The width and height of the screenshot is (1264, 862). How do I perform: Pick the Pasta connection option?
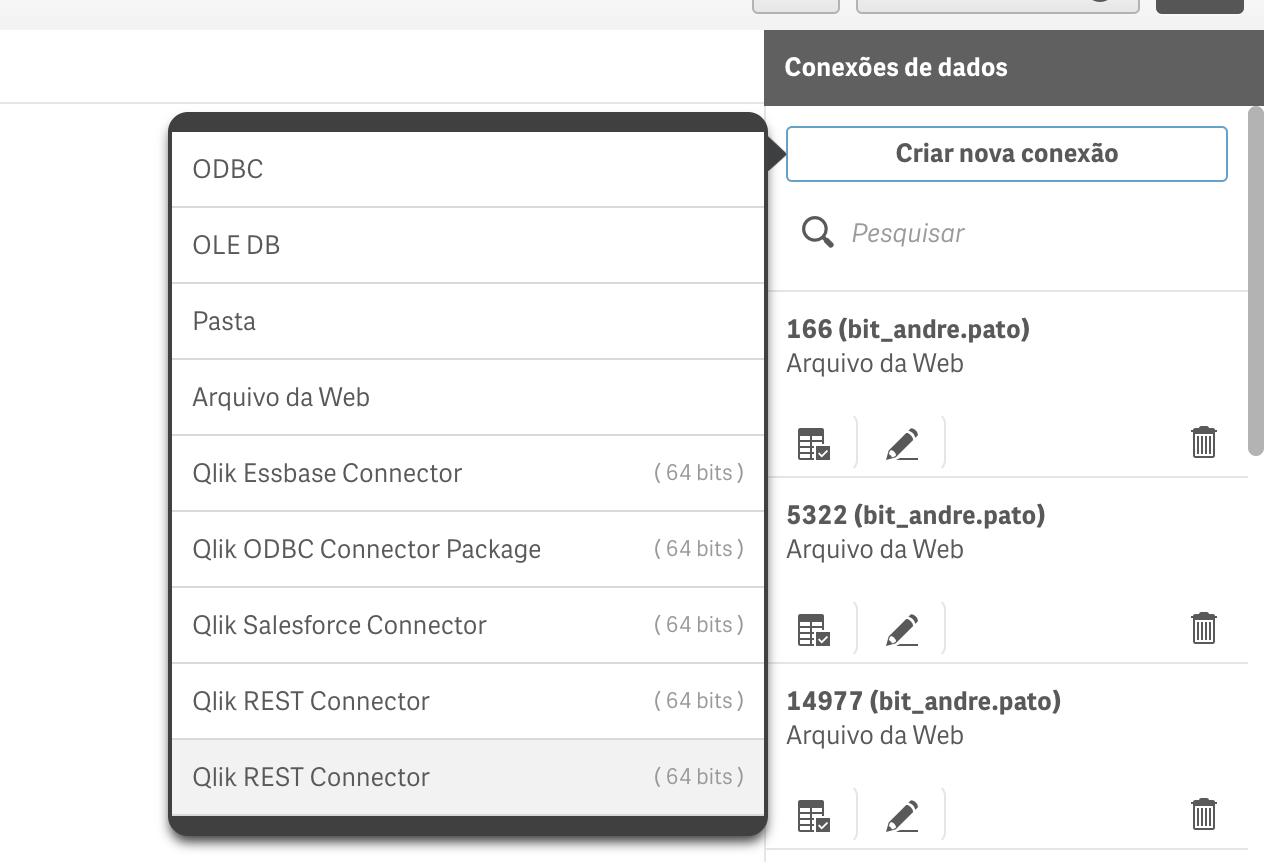tap(468, 321)
